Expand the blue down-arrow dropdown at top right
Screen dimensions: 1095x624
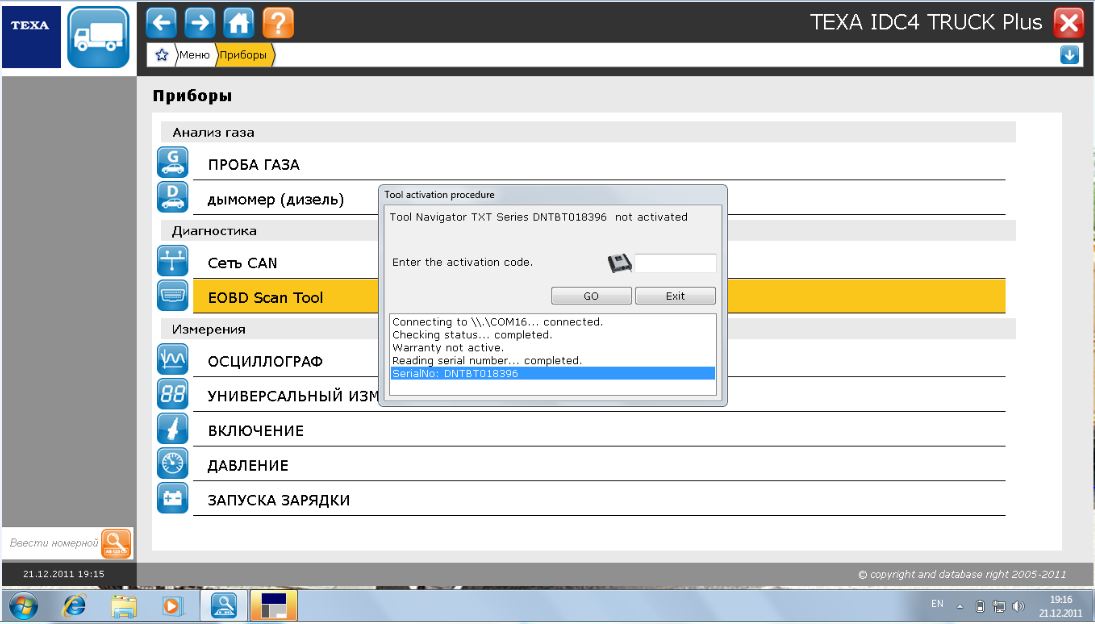pyautogui.click(x=1070, y=56)
